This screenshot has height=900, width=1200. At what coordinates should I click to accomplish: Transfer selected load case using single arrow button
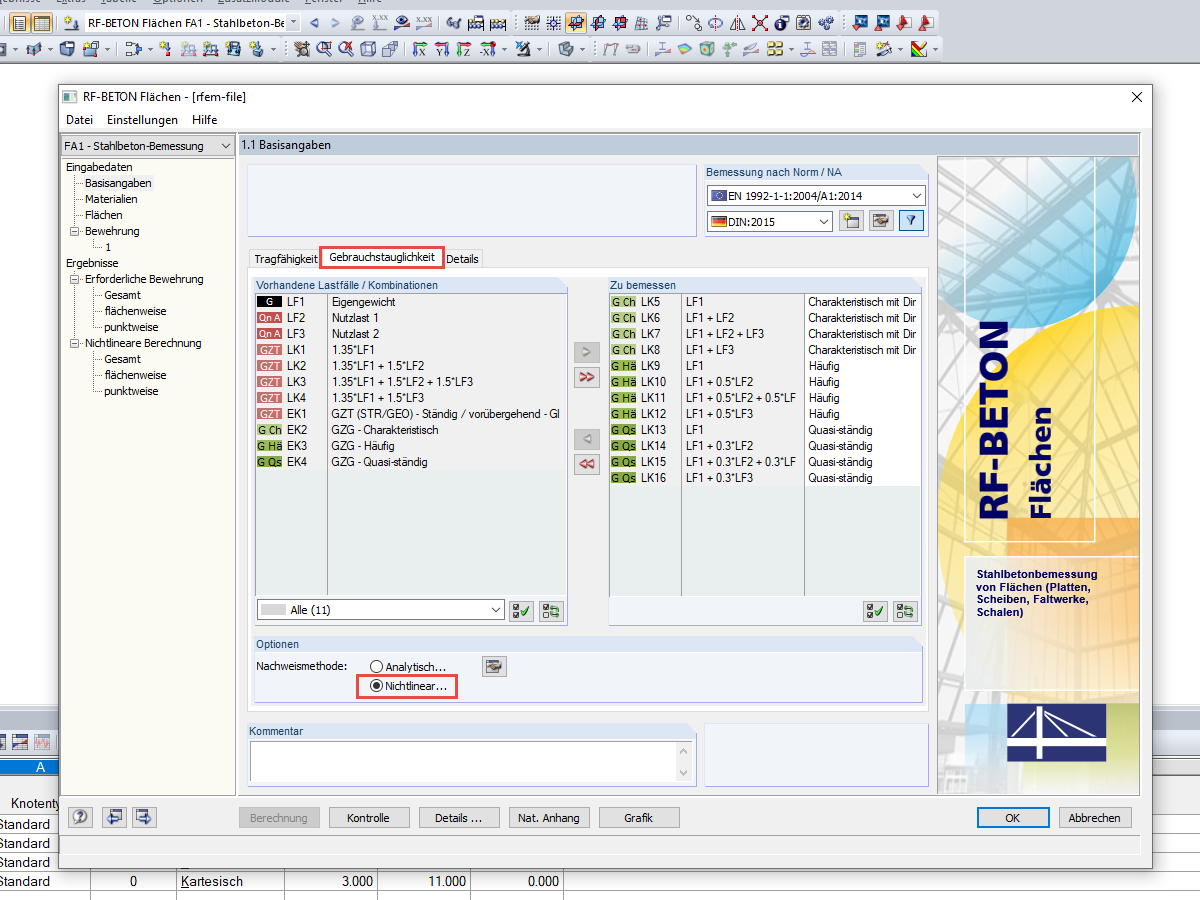tap(586, 352)
